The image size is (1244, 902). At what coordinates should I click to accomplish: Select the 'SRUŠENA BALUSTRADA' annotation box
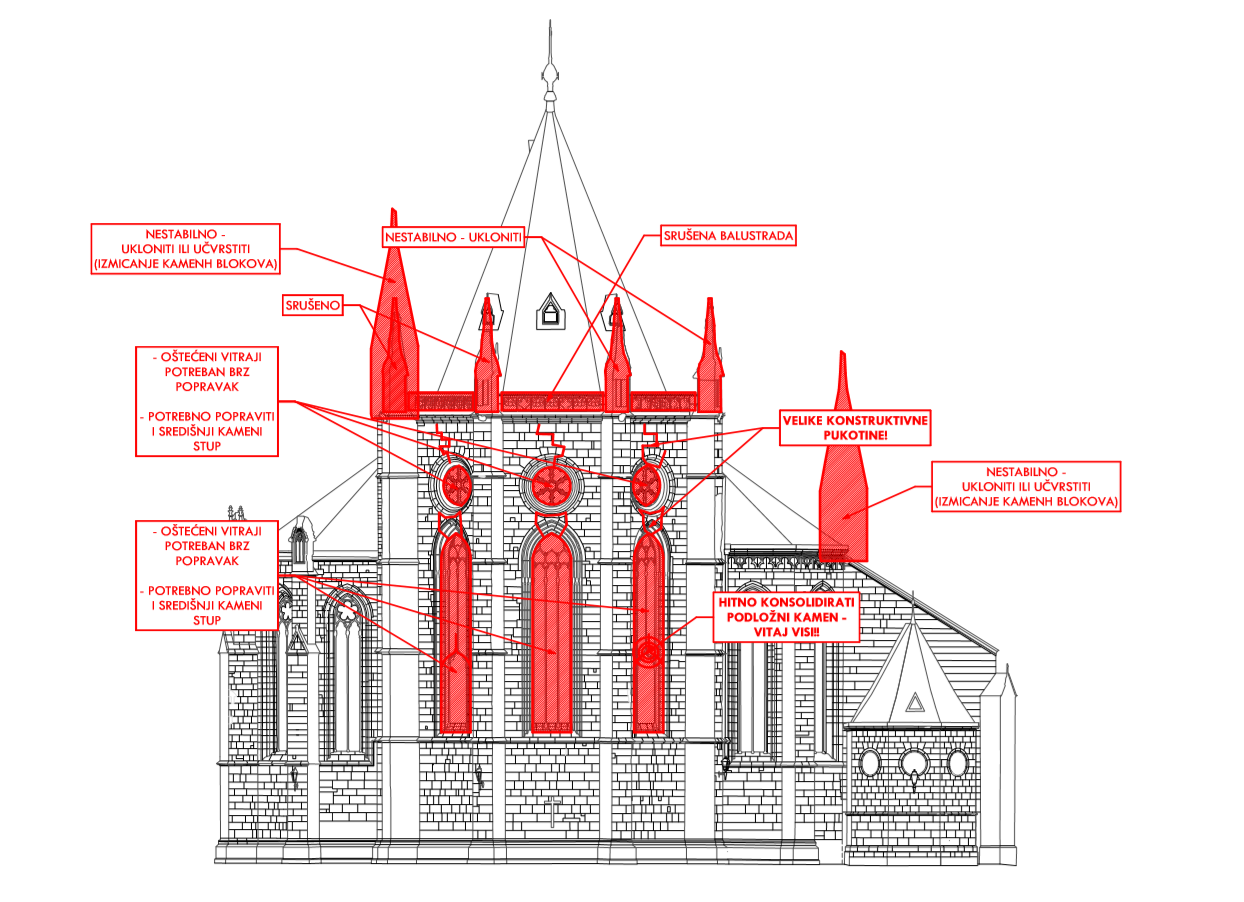tap(728, 237)
